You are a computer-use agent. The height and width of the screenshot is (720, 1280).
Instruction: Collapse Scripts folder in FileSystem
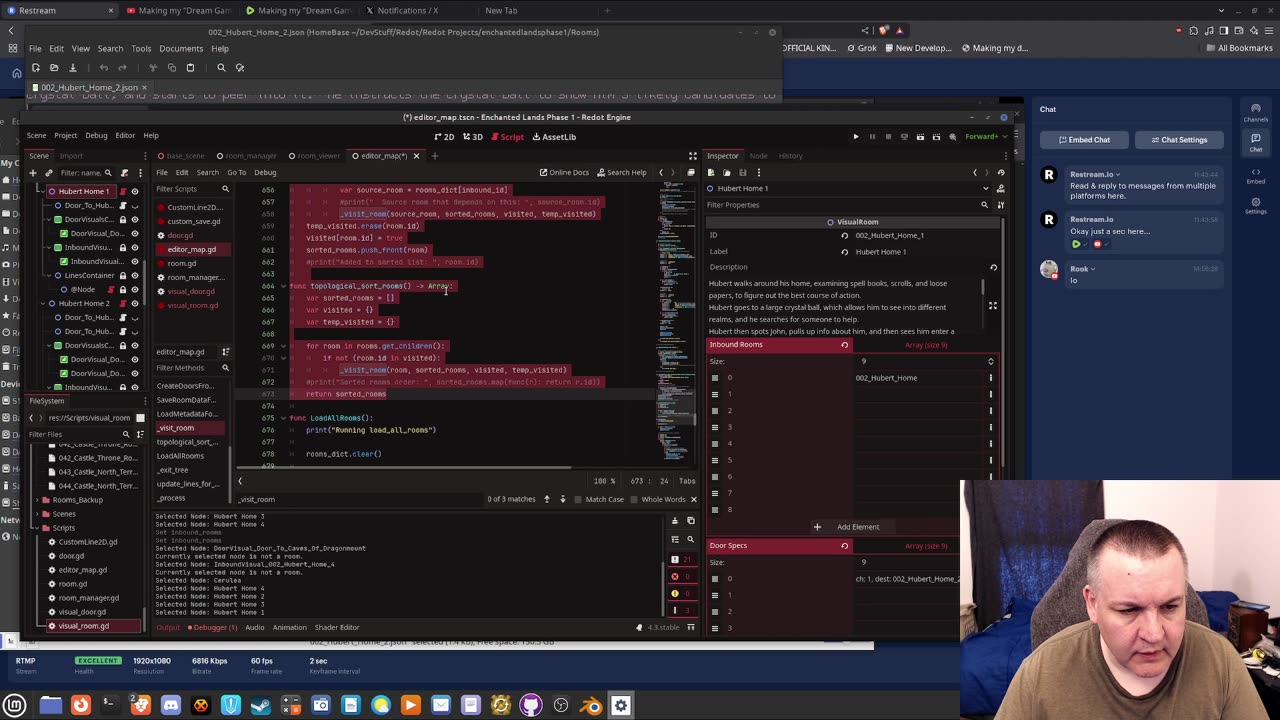click(x=36, y=528)
